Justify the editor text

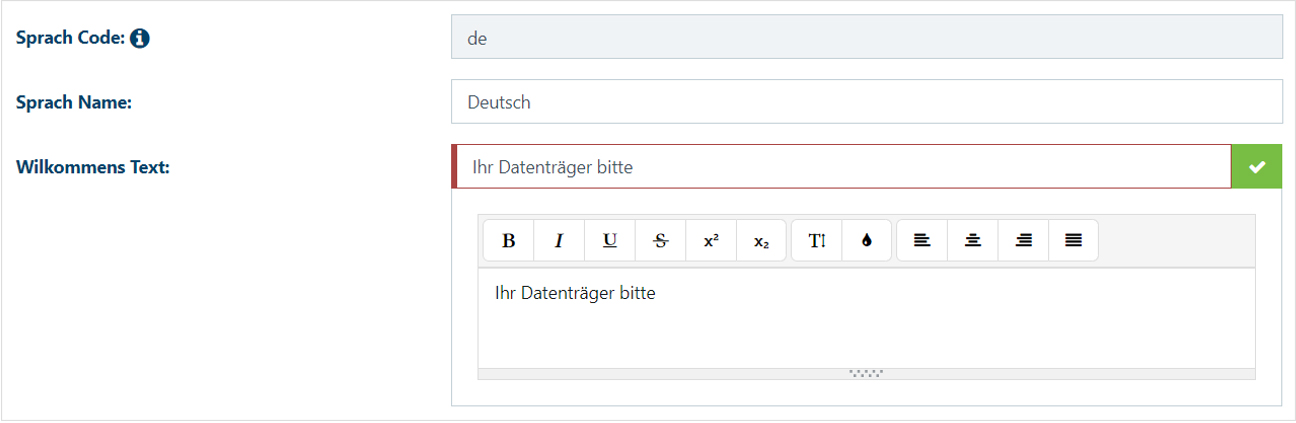point(1074,241)
